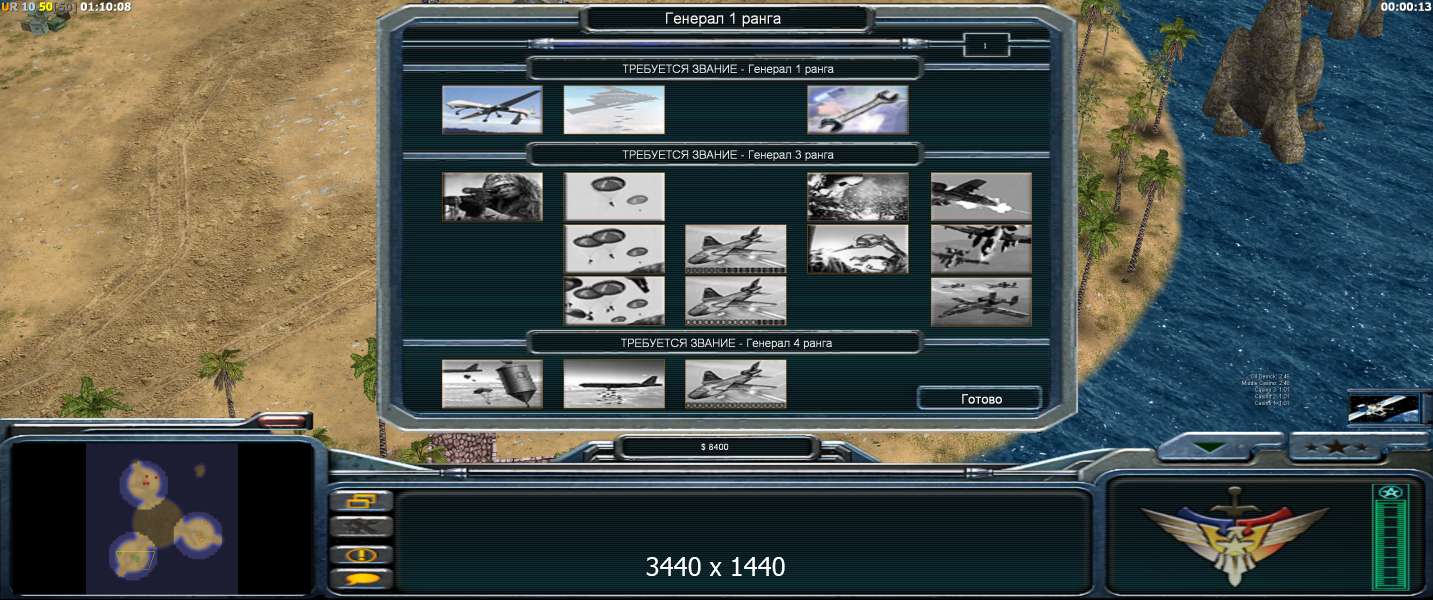Choose the gunship icon under rank 4
Viewport: 1433px width, 600px height.
pos(736,384)
